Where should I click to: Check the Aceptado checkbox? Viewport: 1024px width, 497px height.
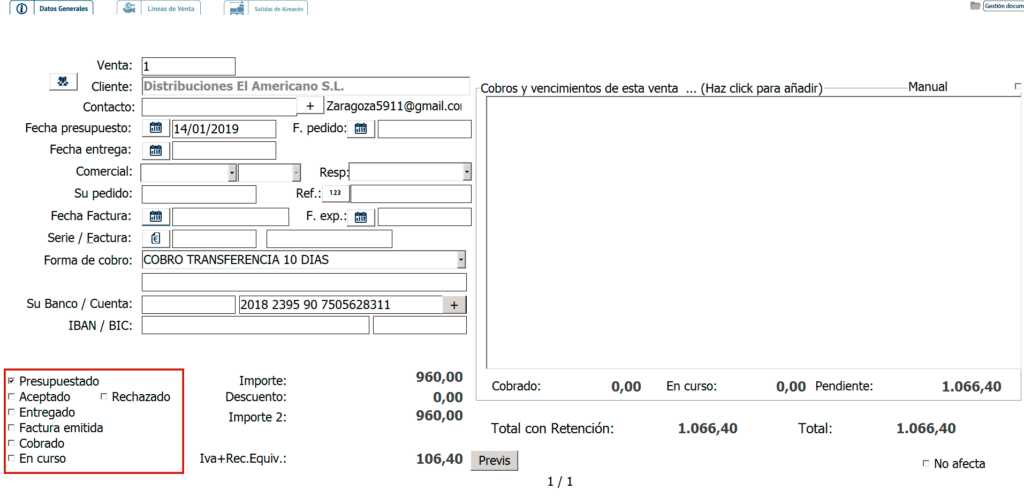click(x=11, y=397)
